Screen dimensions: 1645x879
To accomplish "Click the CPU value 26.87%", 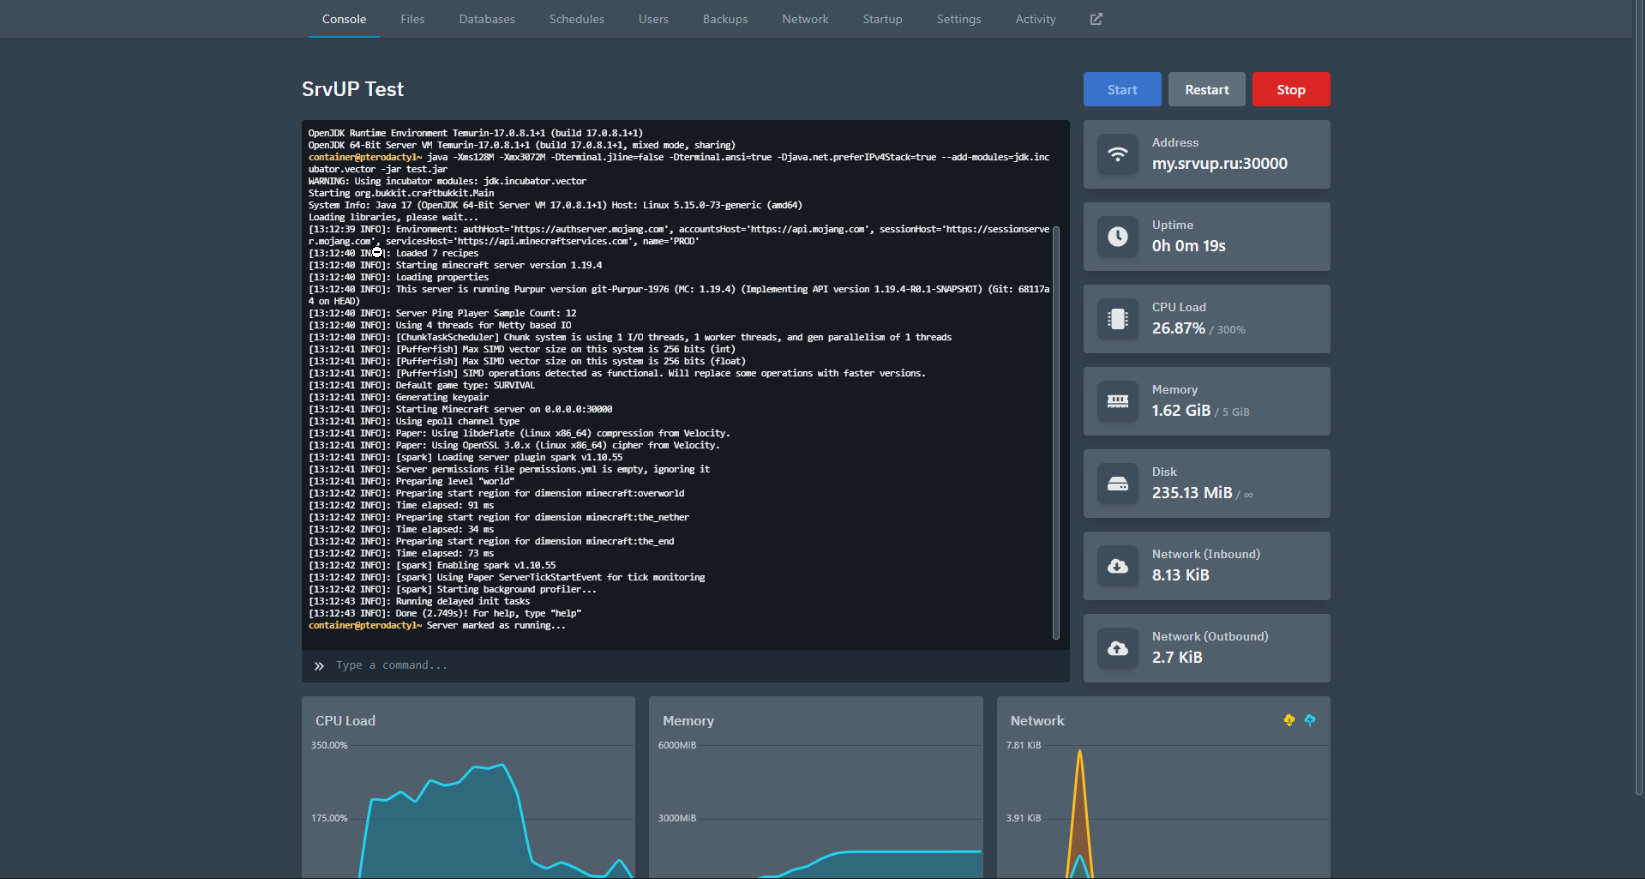I will [x=1178, y=328].
